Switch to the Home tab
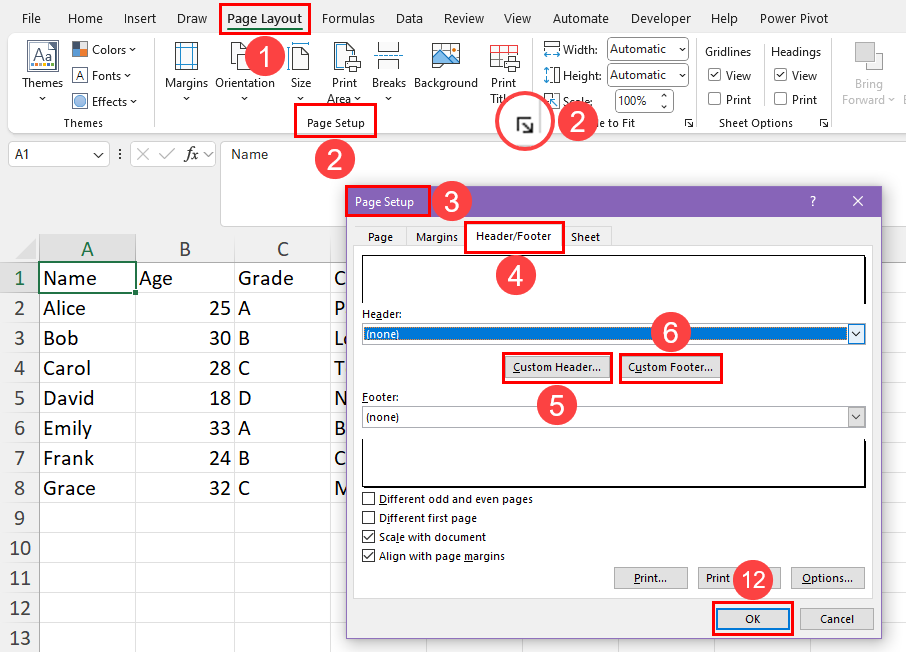The image size is (906, 652). pyautogui.click(x=85, y=18)
